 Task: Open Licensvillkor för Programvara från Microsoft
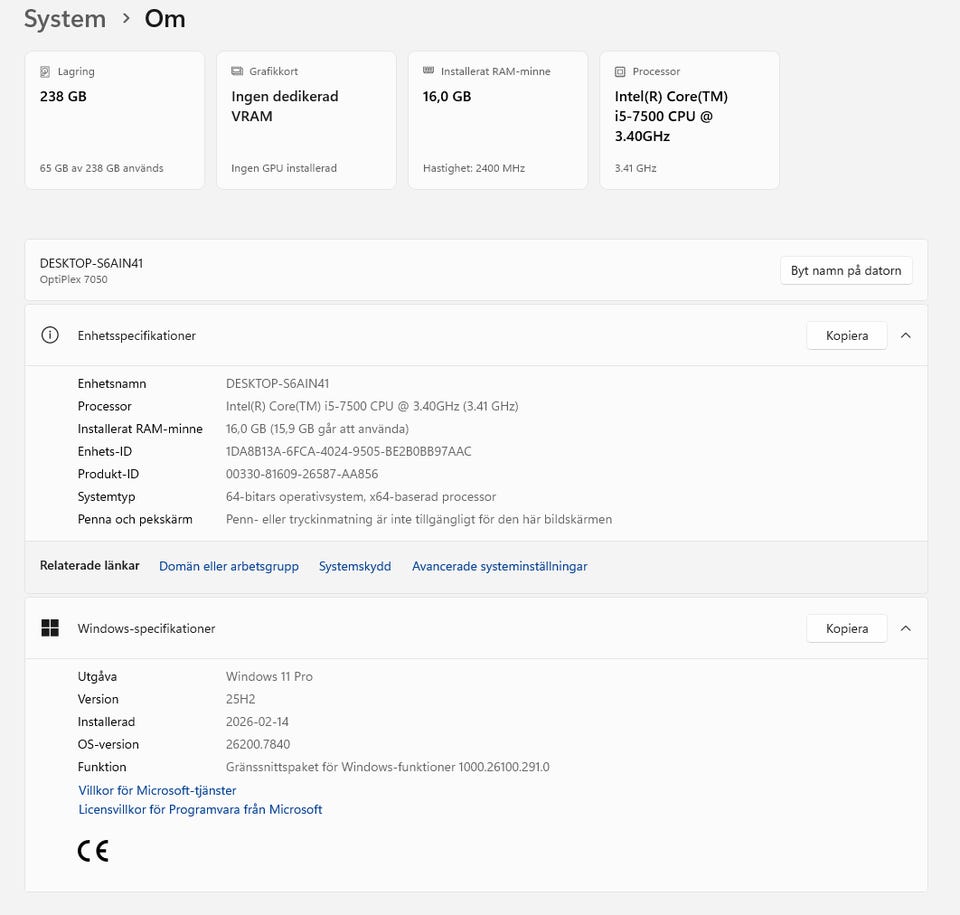click(200, 809)
